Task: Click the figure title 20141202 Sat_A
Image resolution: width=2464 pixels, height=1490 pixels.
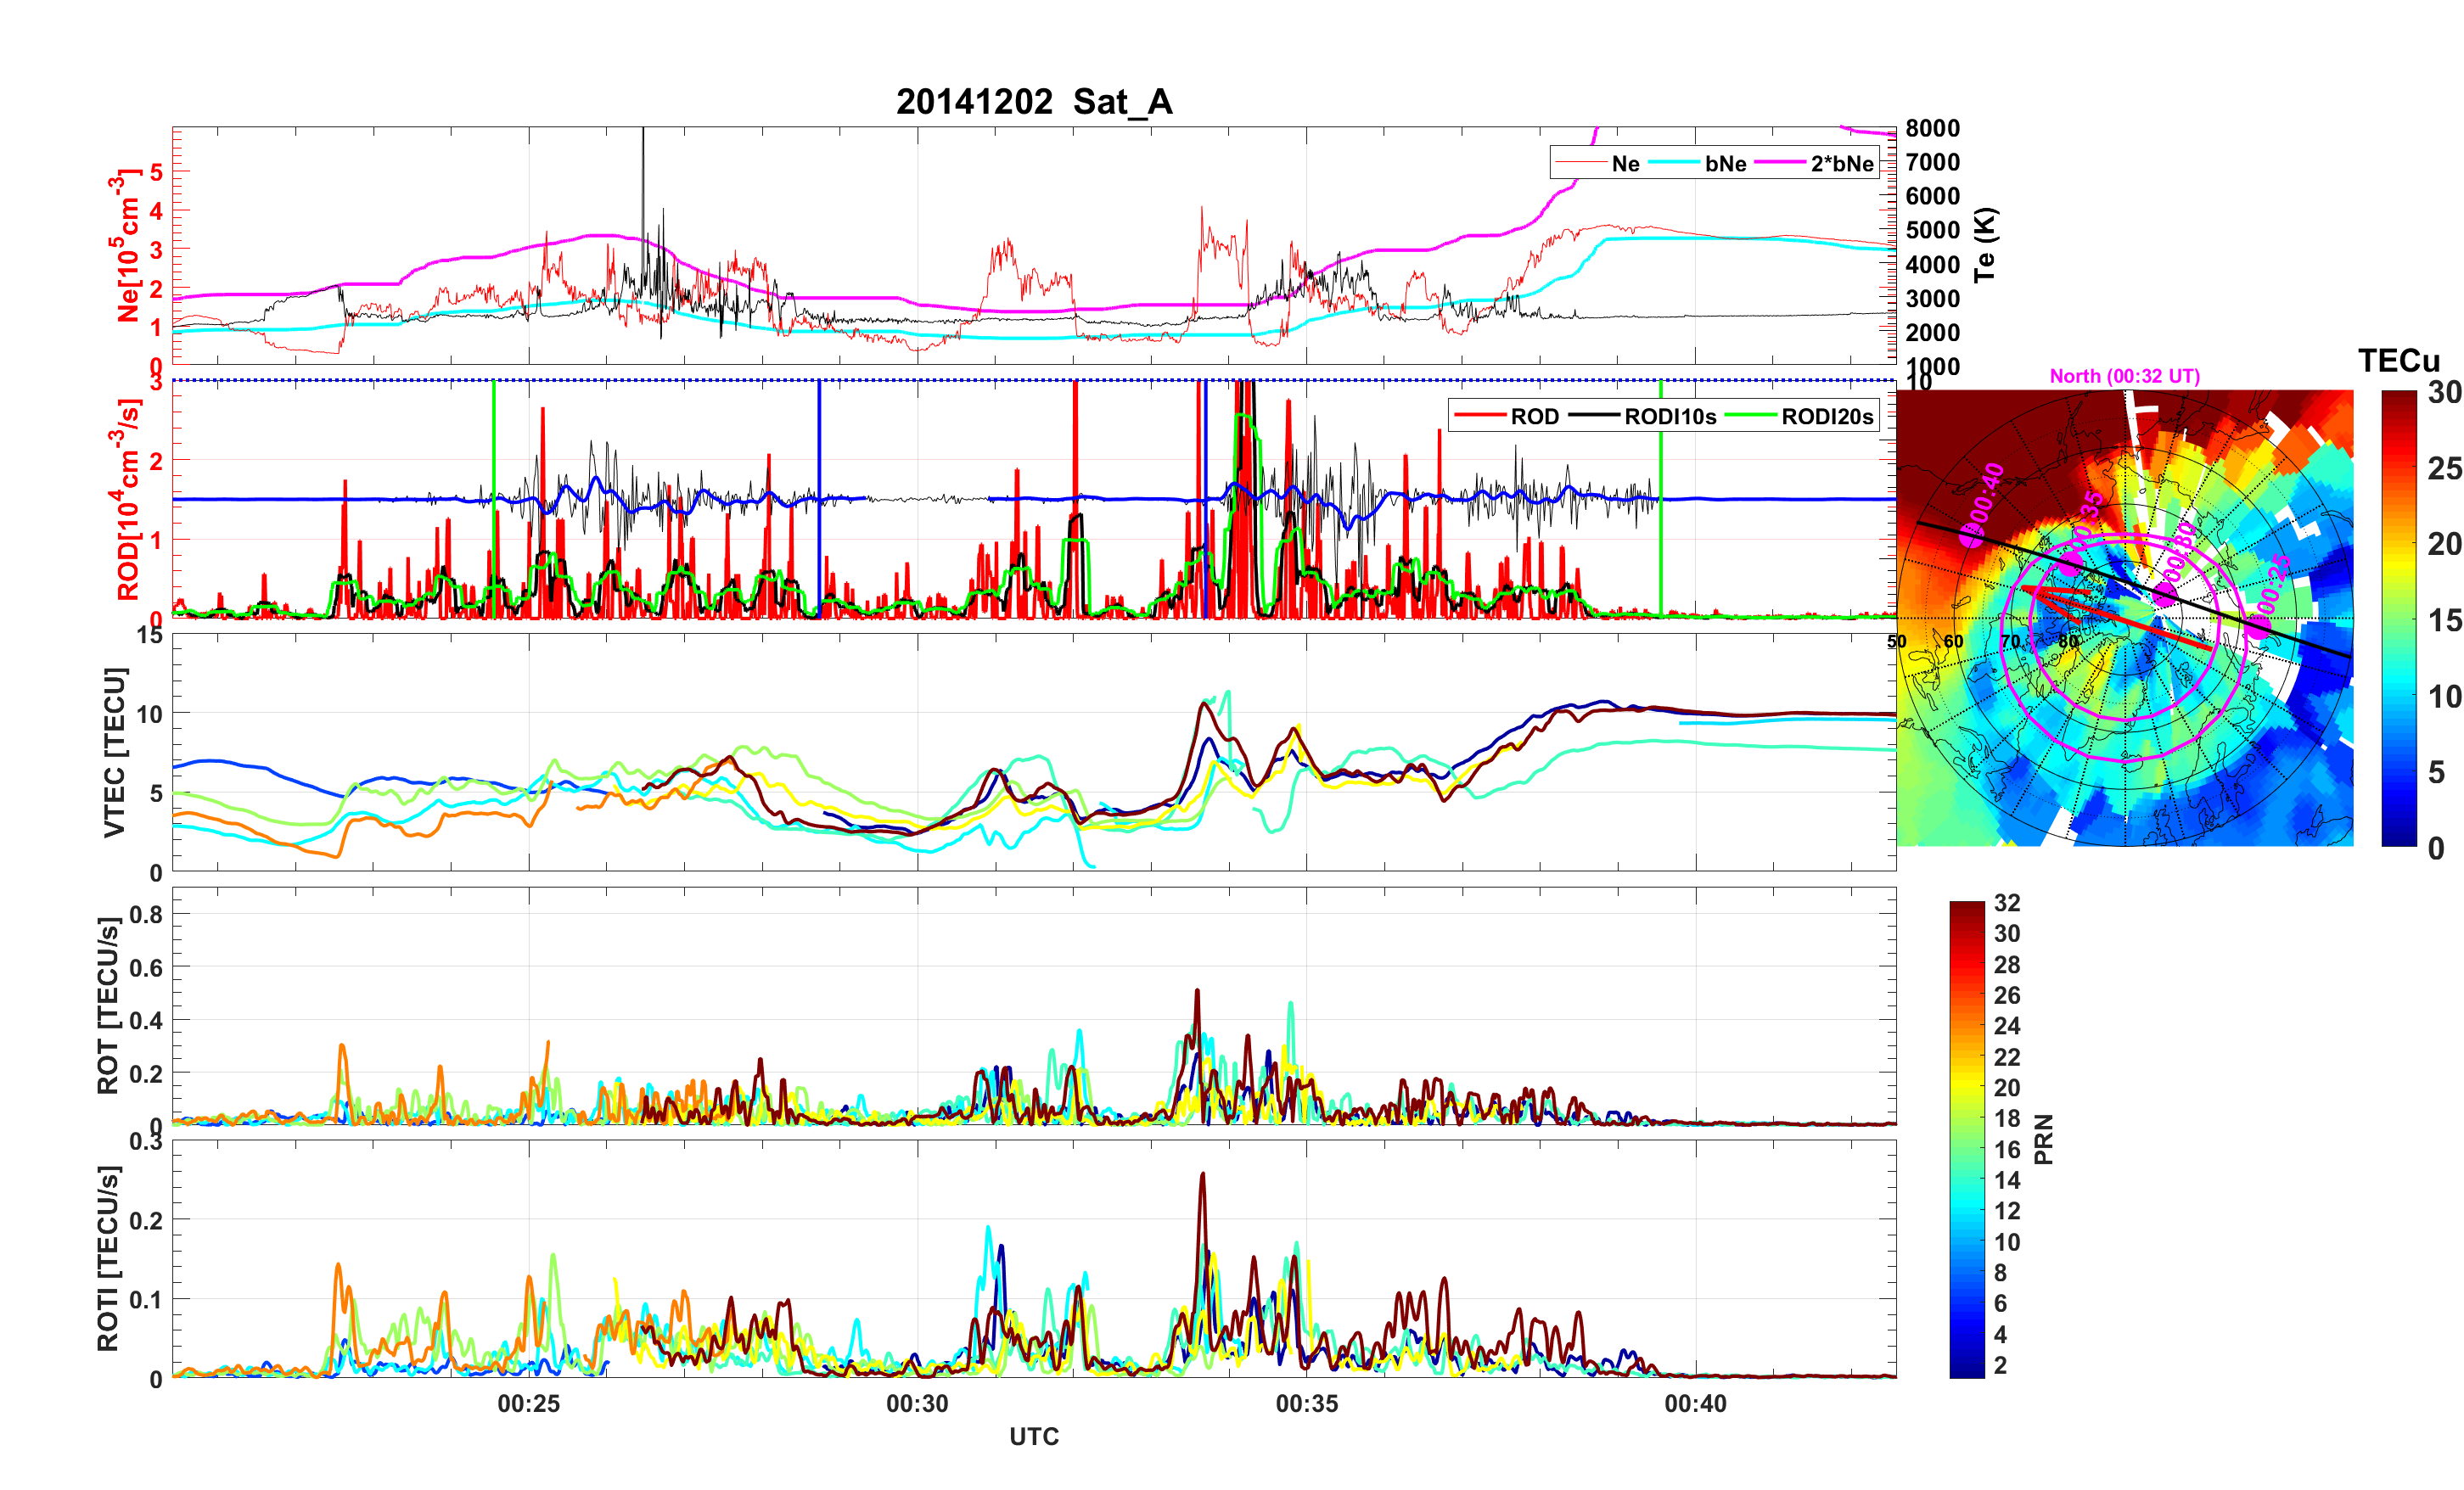Action: 1033,102
